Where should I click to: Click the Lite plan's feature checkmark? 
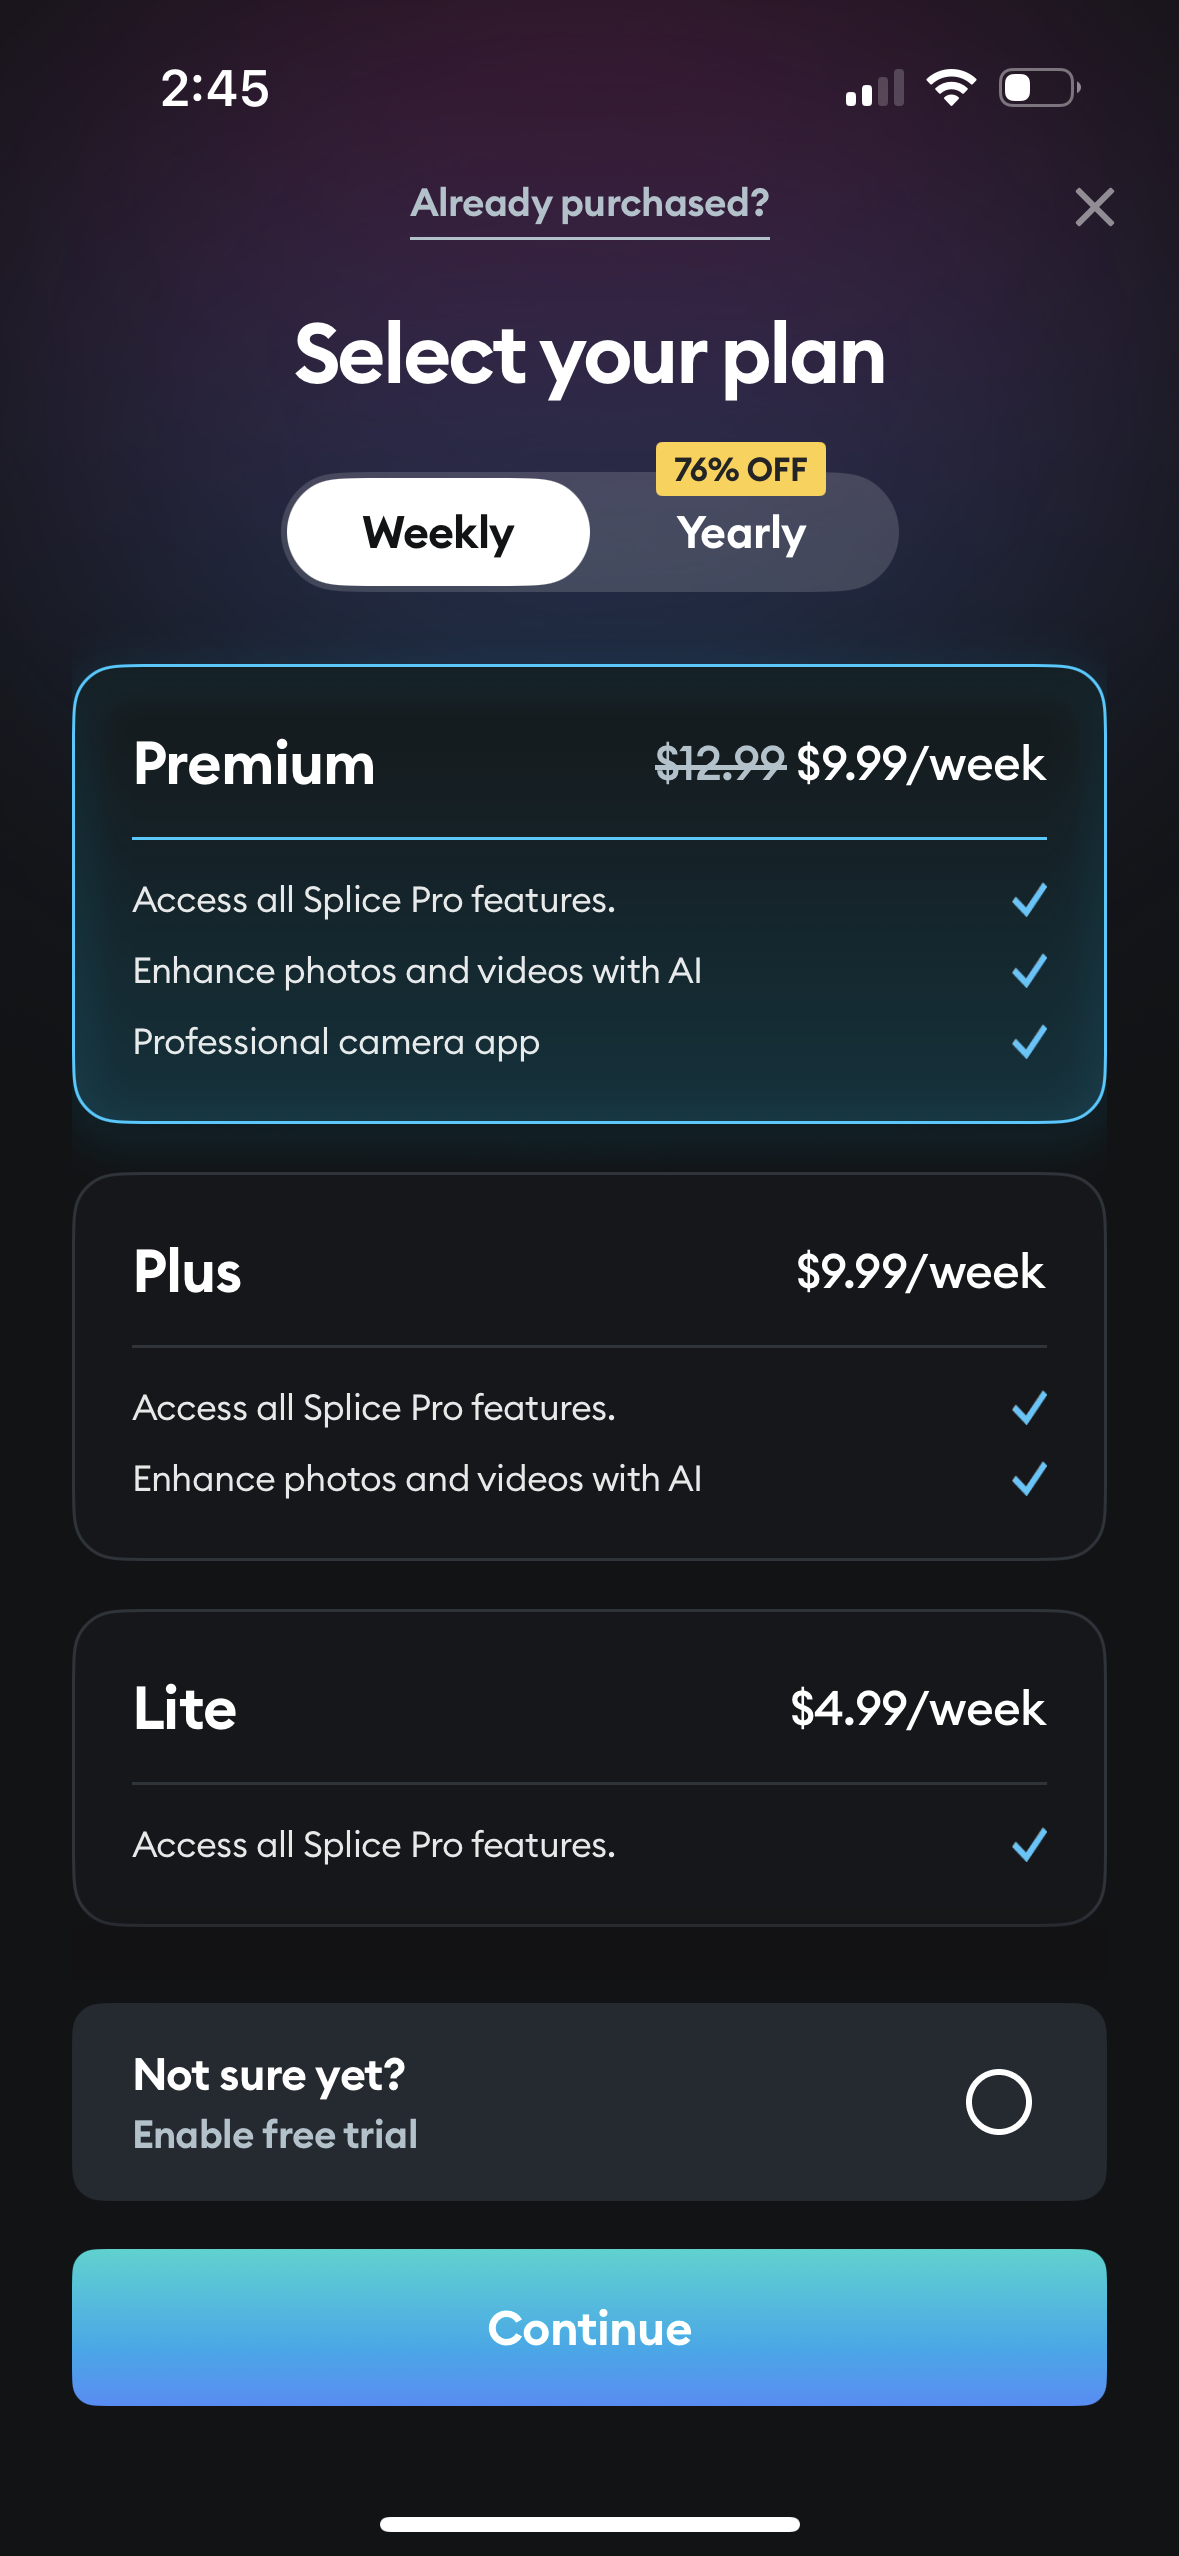(x=1028, y=1845)
